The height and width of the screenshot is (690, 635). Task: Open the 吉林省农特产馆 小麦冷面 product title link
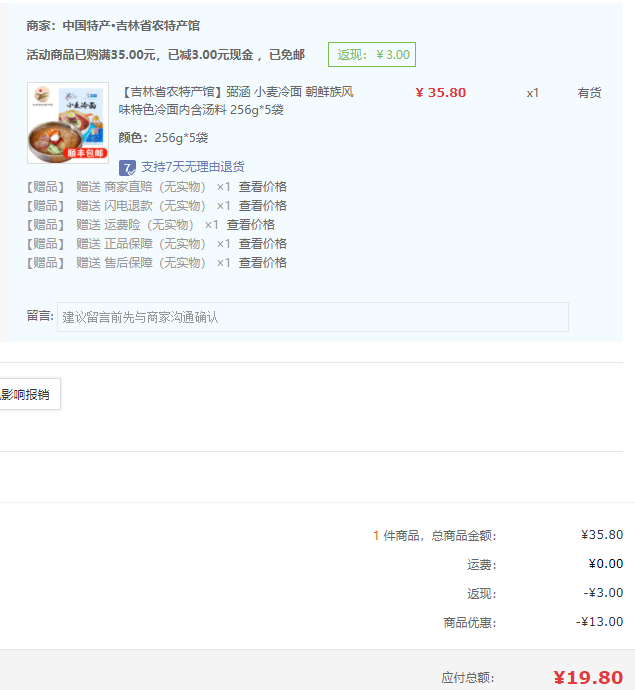[x=236, y=101]
